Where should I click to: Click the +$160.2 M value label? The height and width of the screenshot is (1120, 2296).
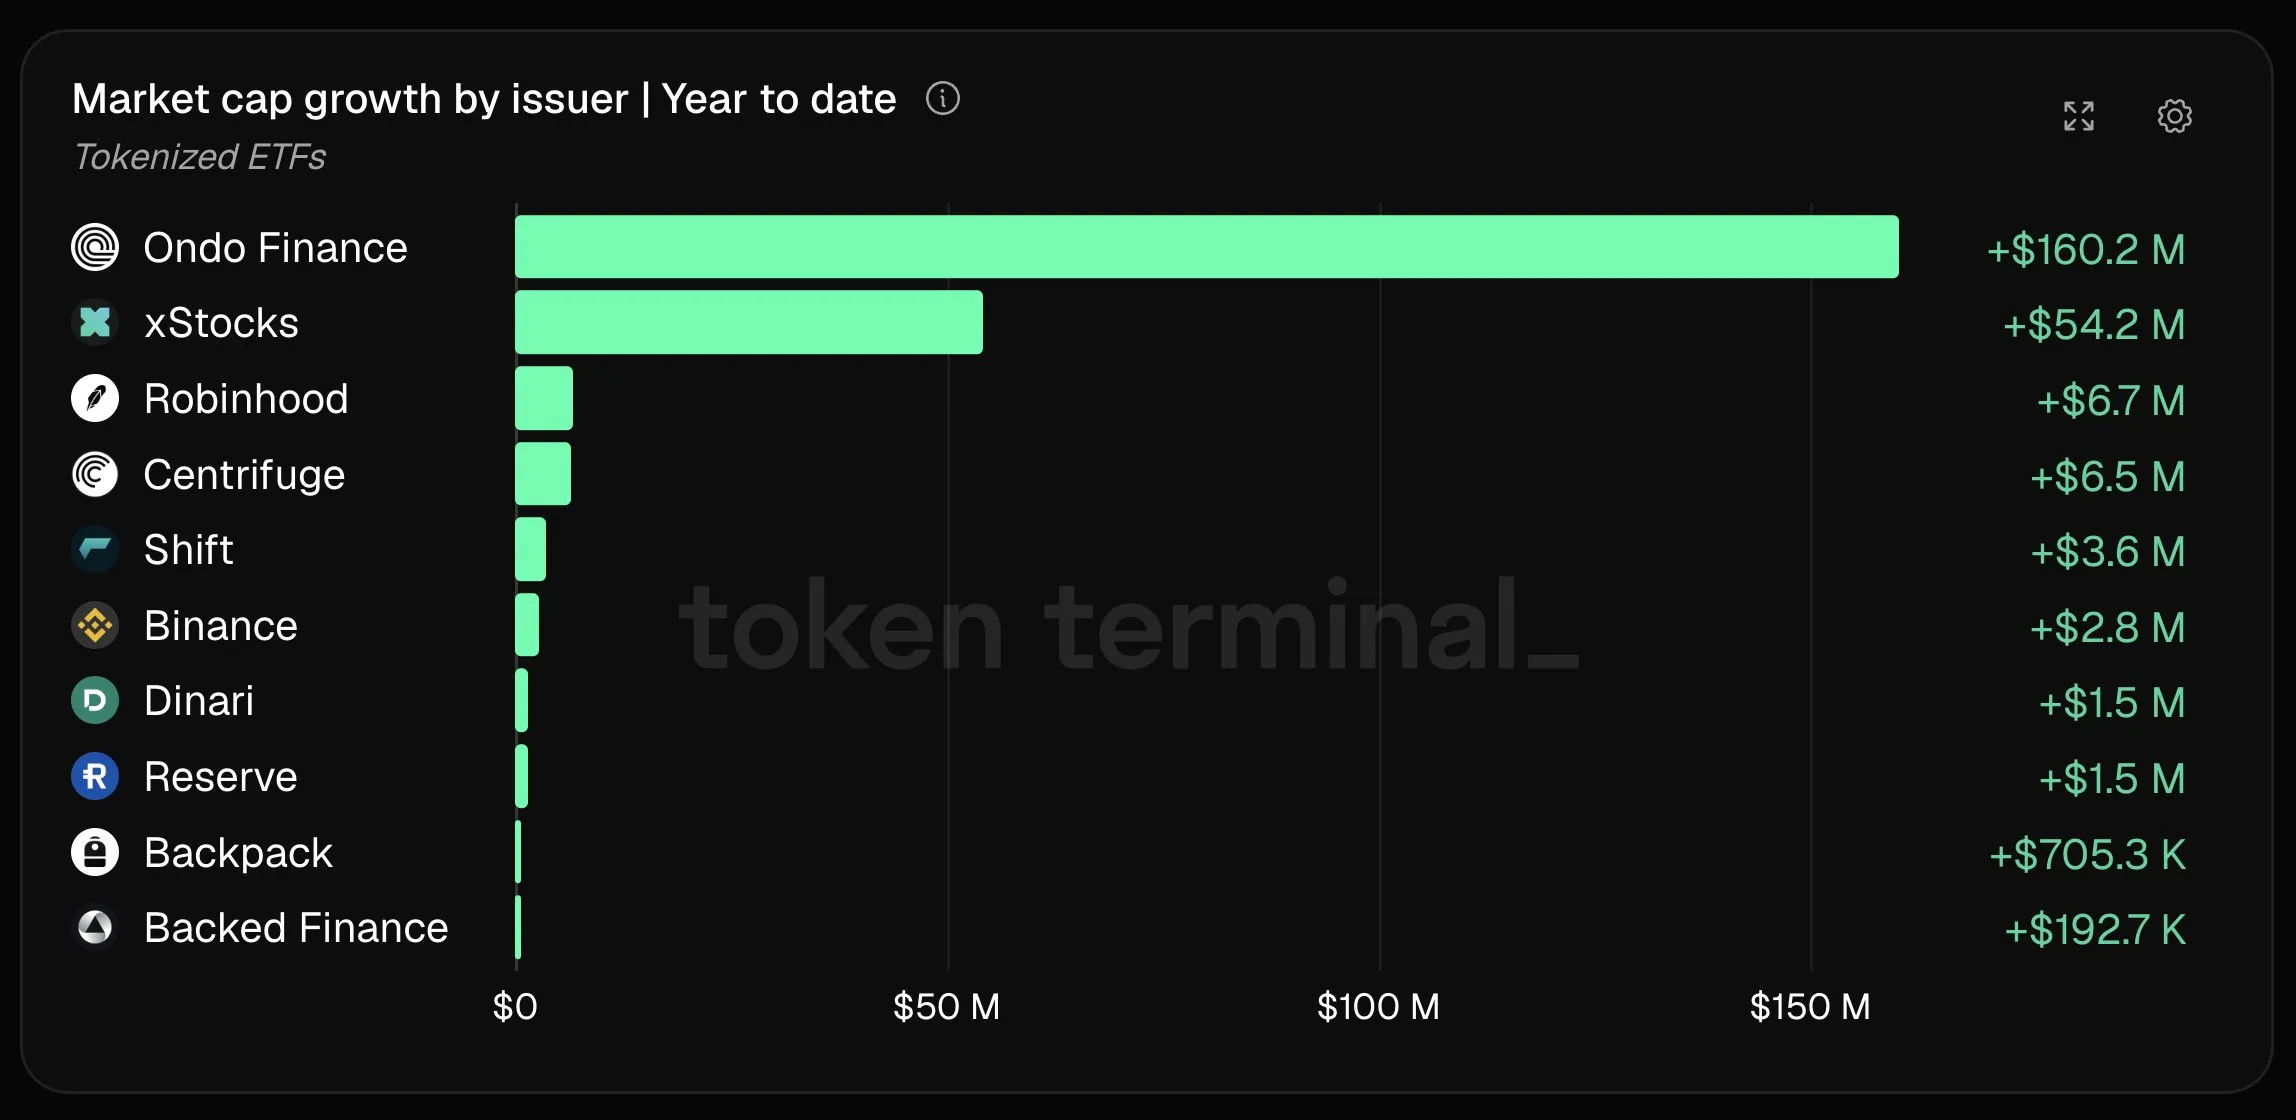[x=2086, y=249]
